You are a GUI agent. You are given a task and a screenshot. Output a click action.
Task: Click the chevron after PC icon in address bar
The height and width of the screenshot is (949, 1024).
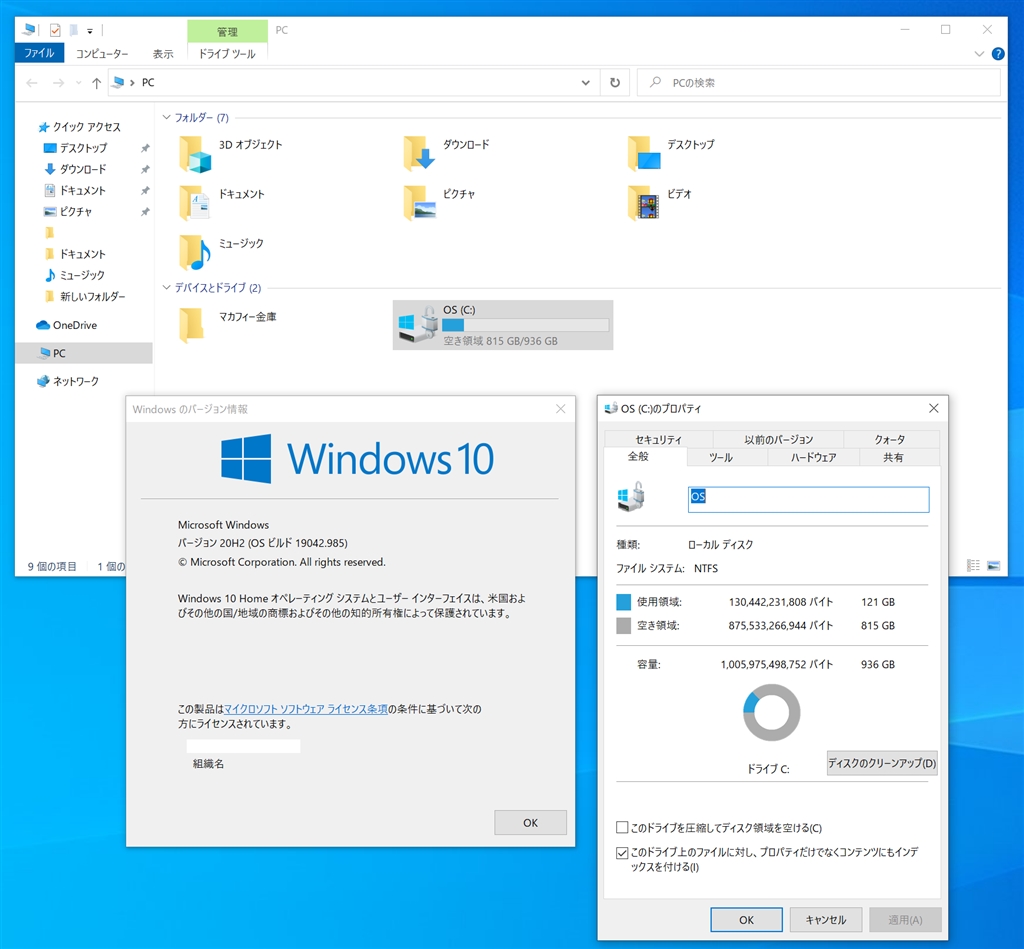pyautogui.click(x=133, y=83)
